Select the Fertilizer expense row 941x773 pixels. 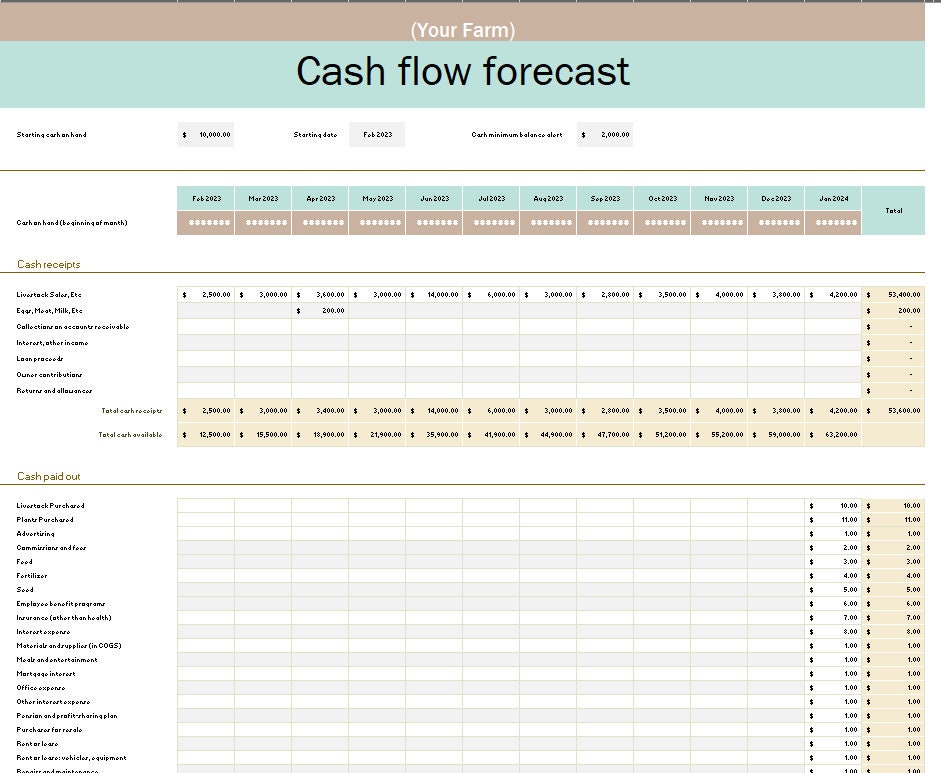(33, 576)
